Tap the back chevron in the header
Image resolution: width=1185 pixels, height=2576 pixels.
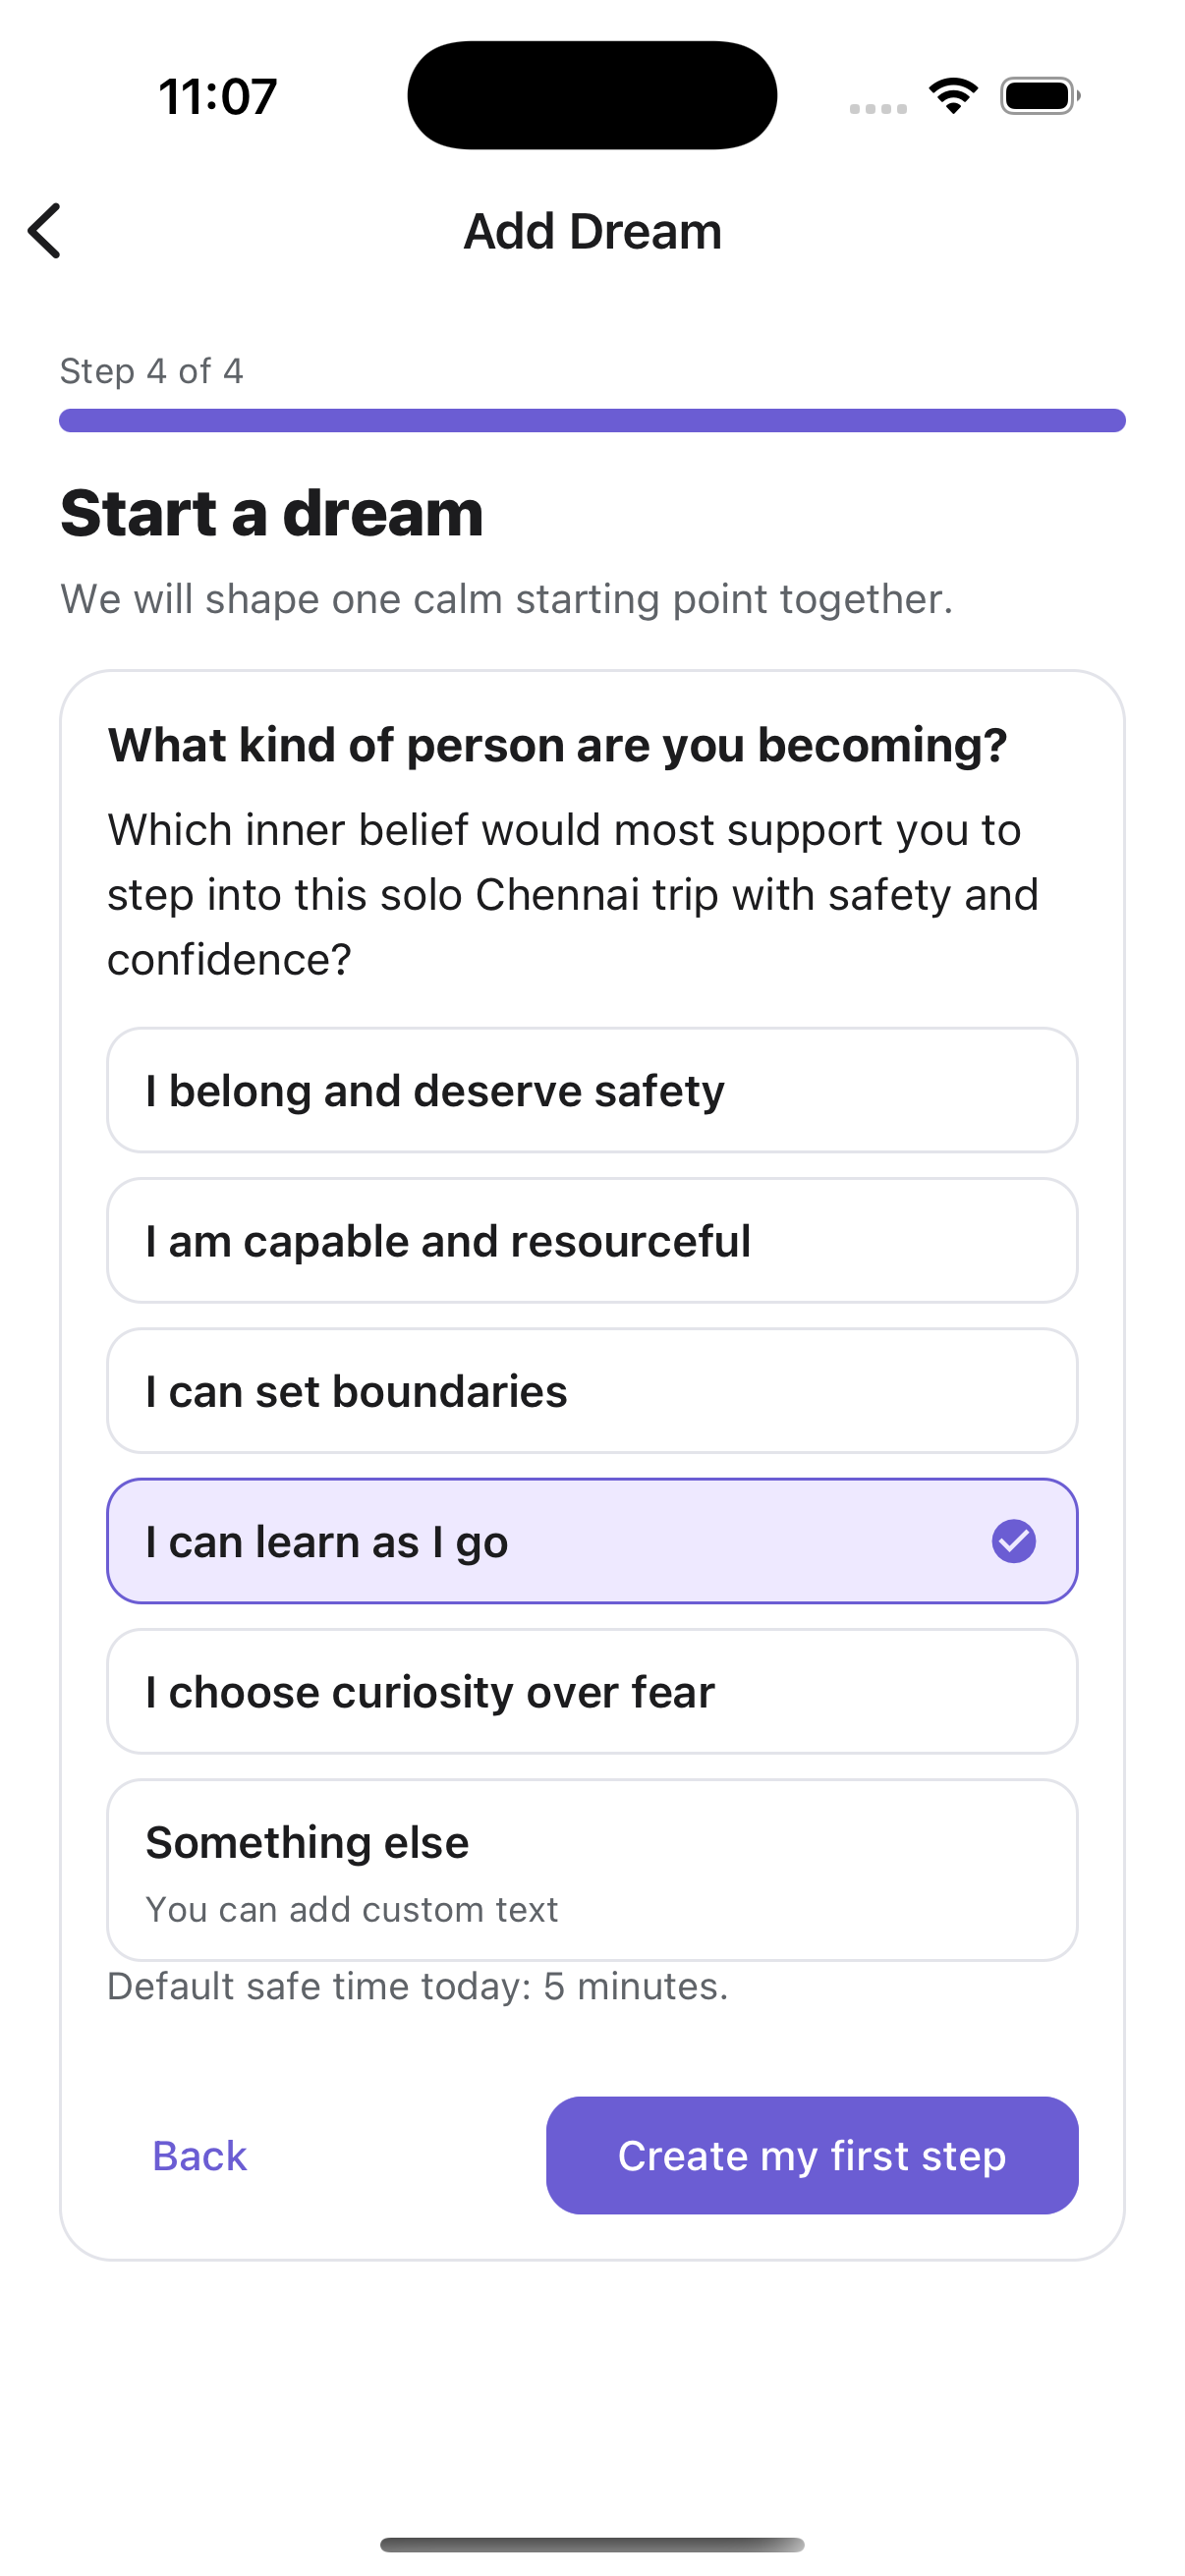45,231
